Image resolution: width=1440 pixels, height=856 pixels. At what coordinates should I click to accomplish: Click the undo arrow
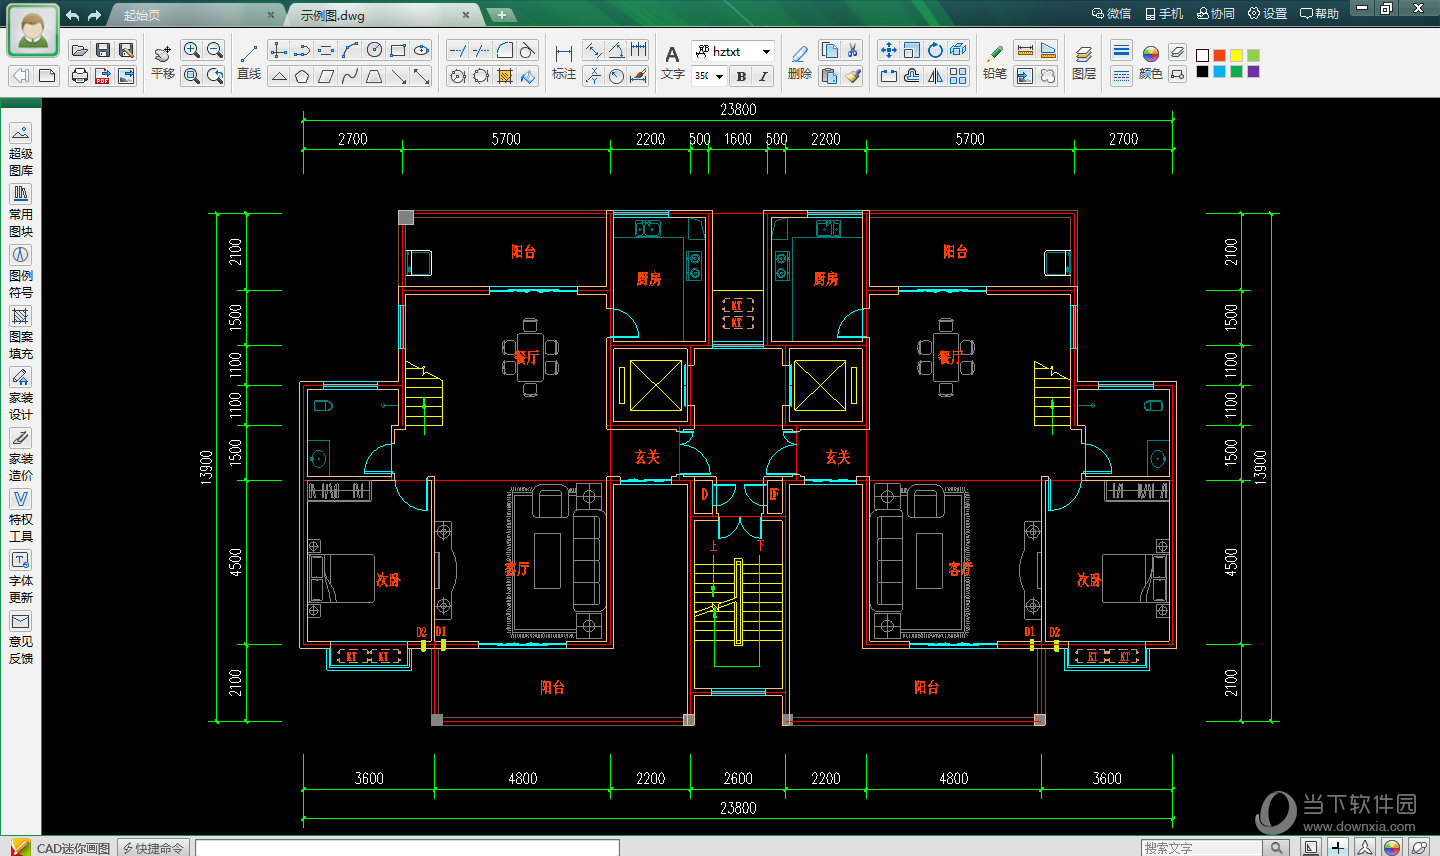tap(72, 15)
